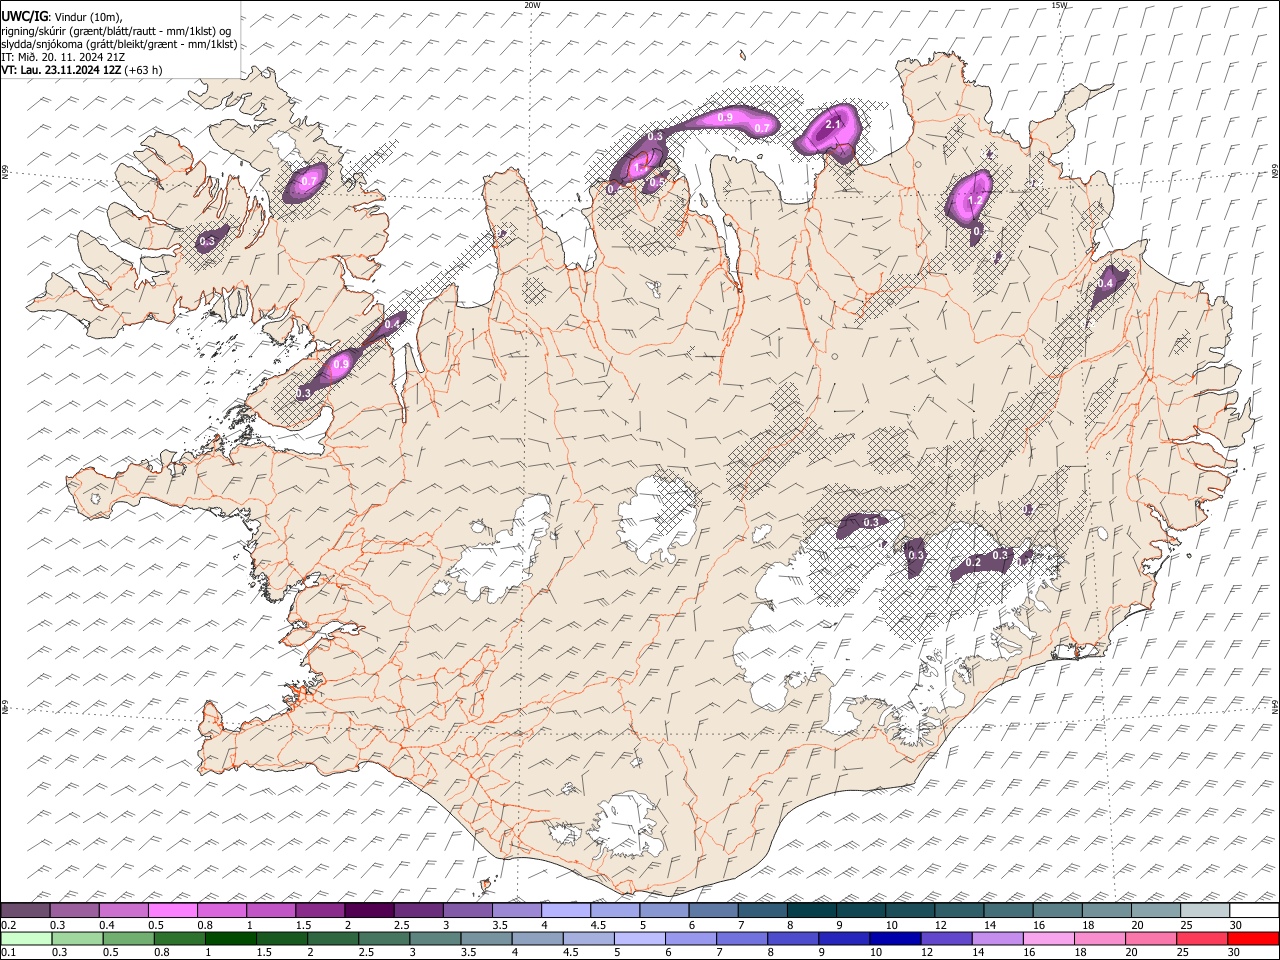This screenshot has width=1280, height=960.
Task: Click the '0.2' value near the southeast glacier
Action: pos(973,563)
